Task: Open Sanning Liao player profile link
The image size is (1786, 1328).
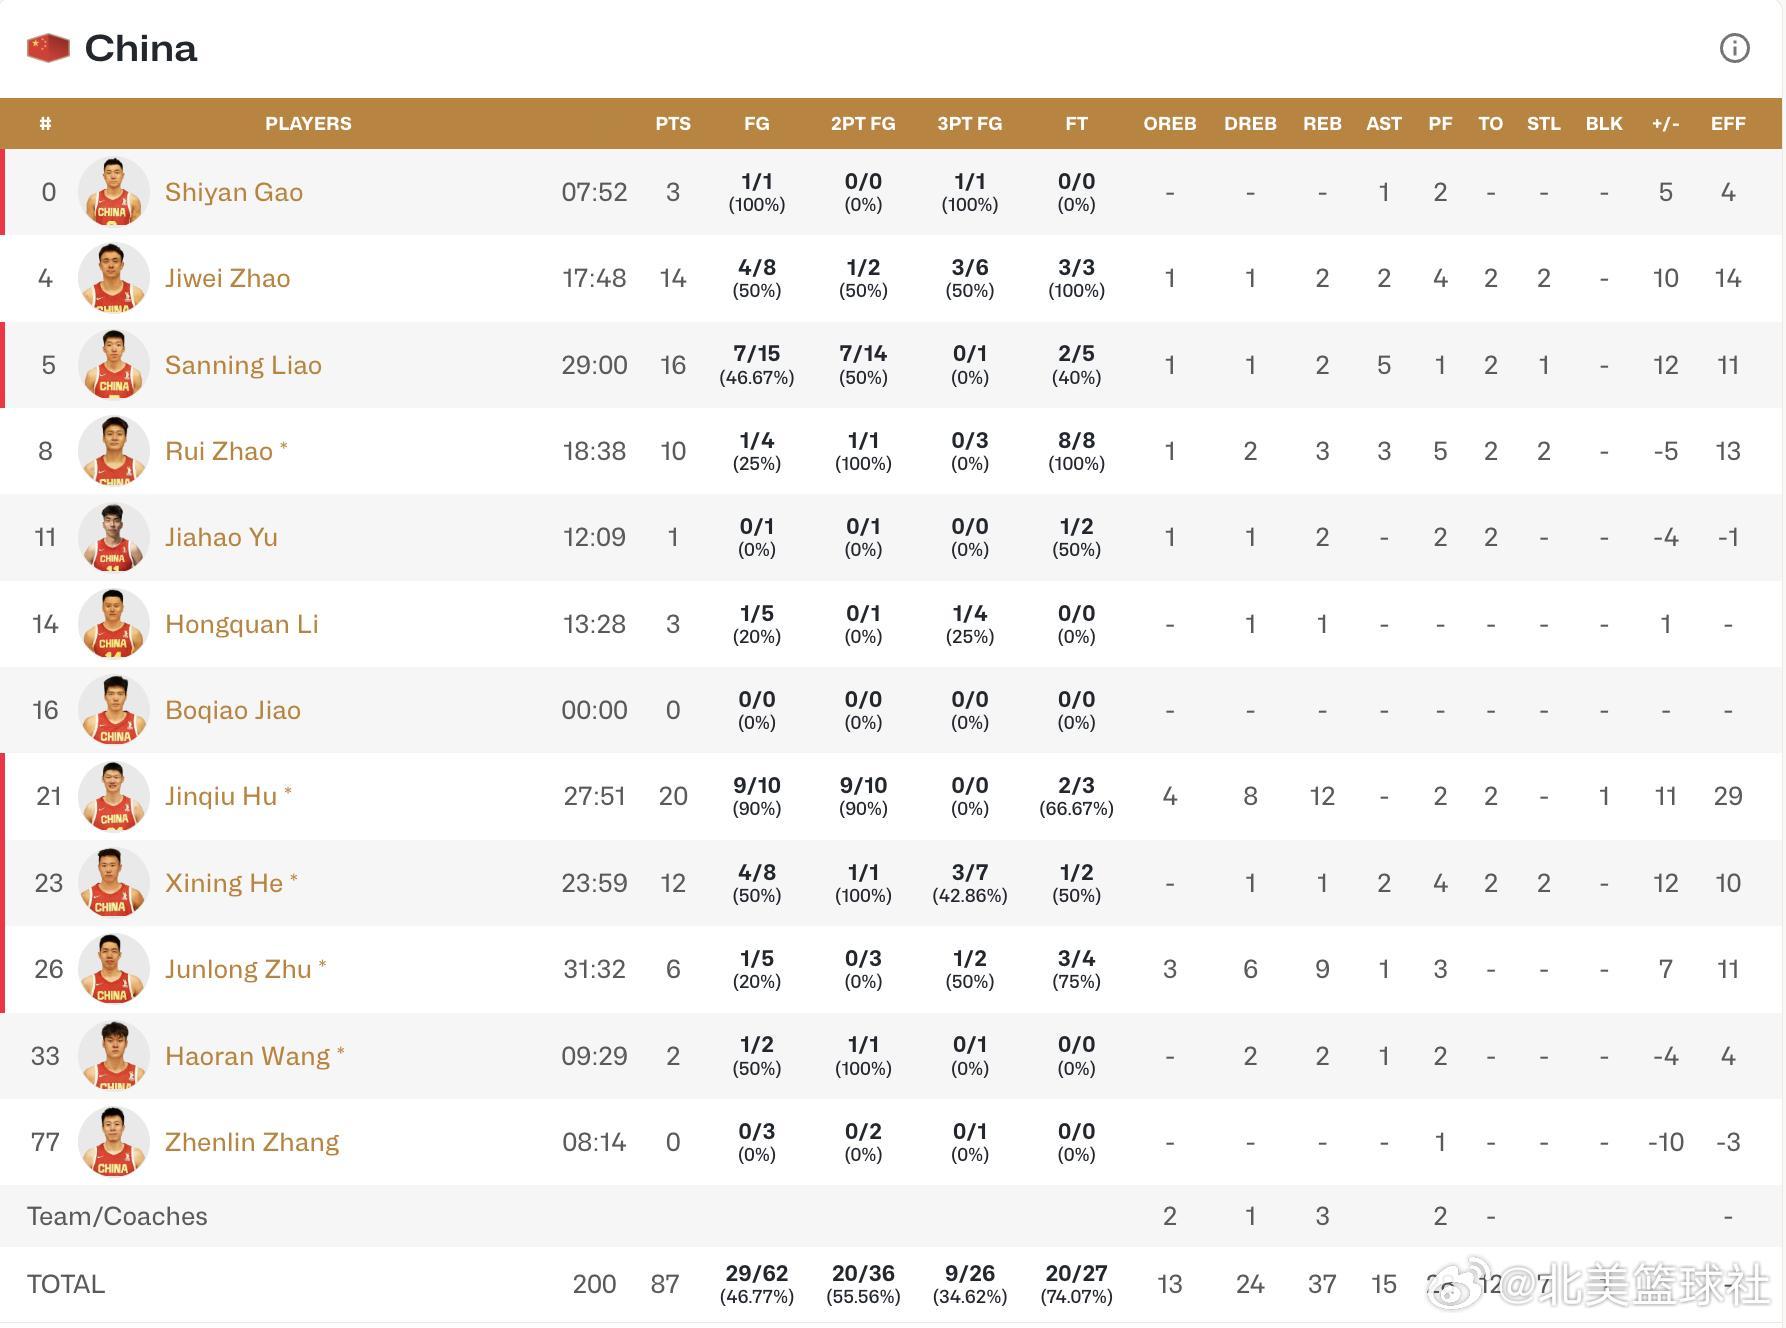Action: pyautogui.click(x=243, y=365)
